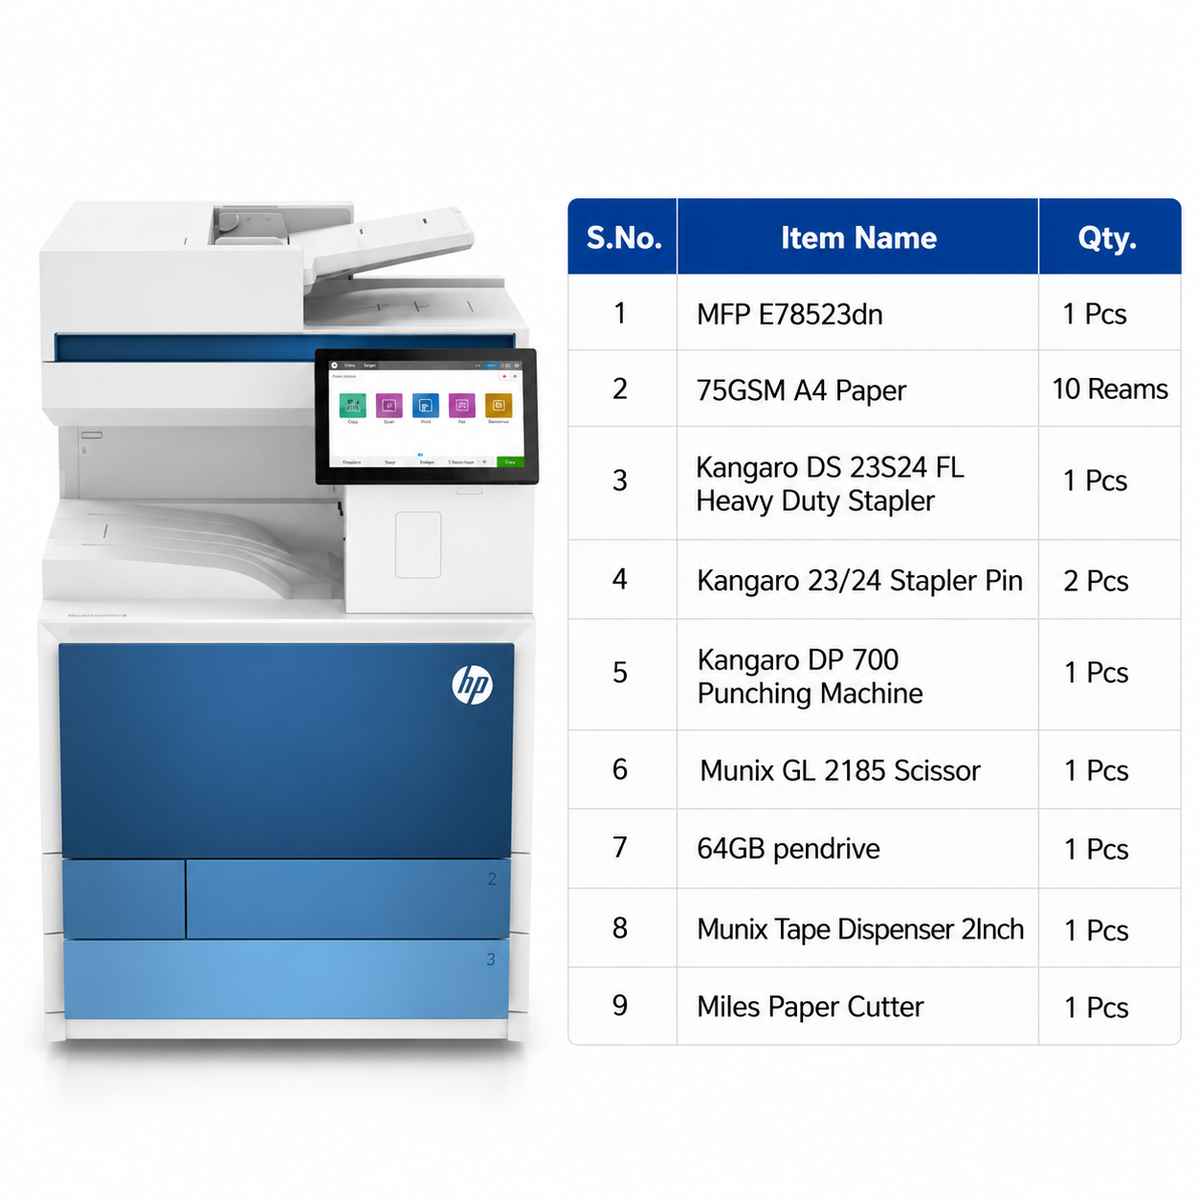
Task: Click the 'Item Name' column header
Action: point(858,237)
